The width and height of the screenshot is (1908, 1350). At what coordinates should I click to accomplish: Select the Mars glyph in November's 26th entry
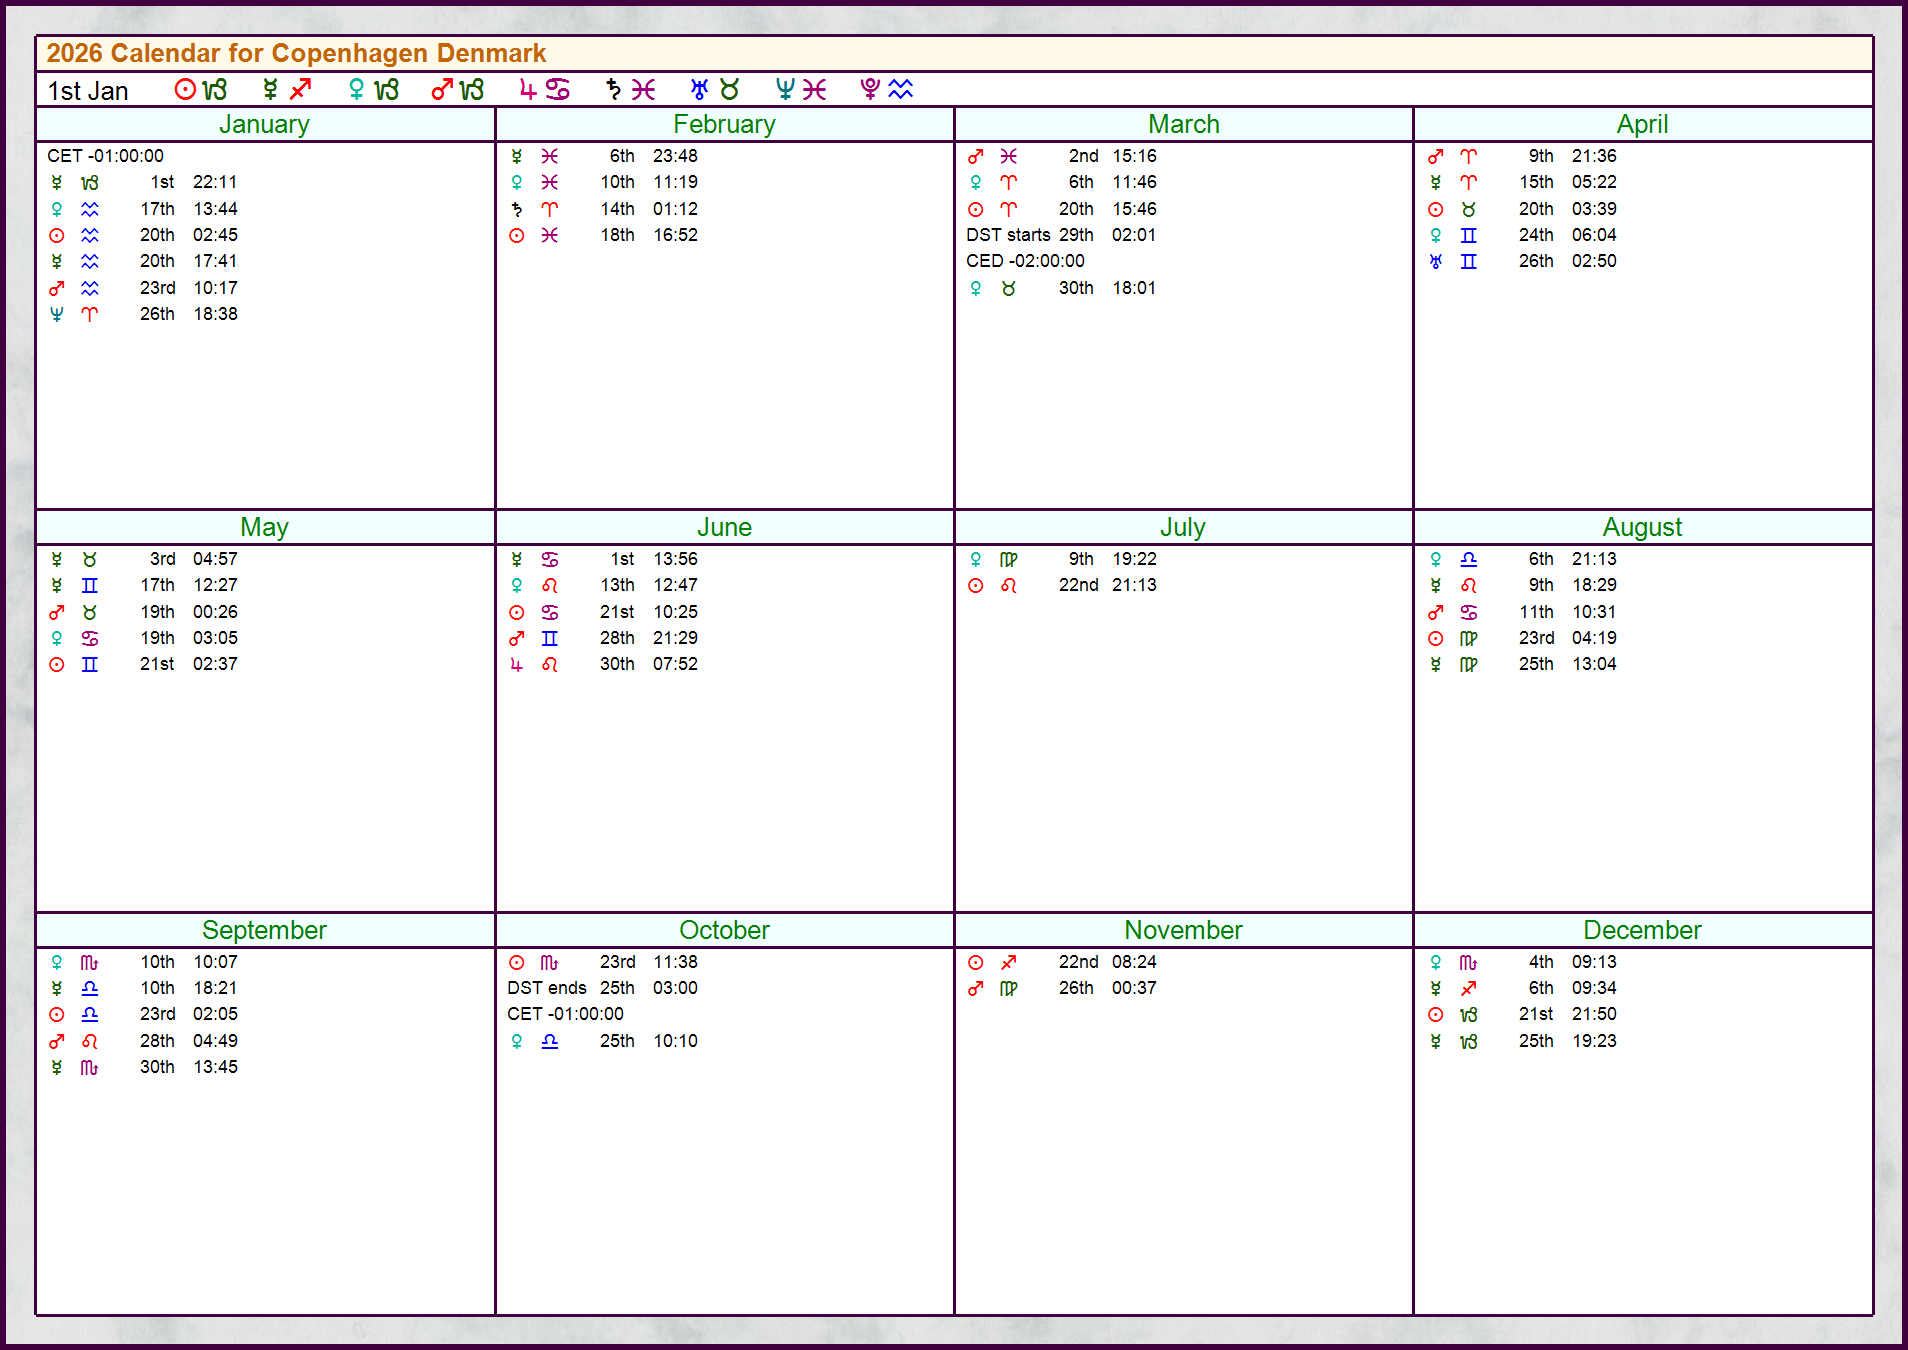[976, 989]
